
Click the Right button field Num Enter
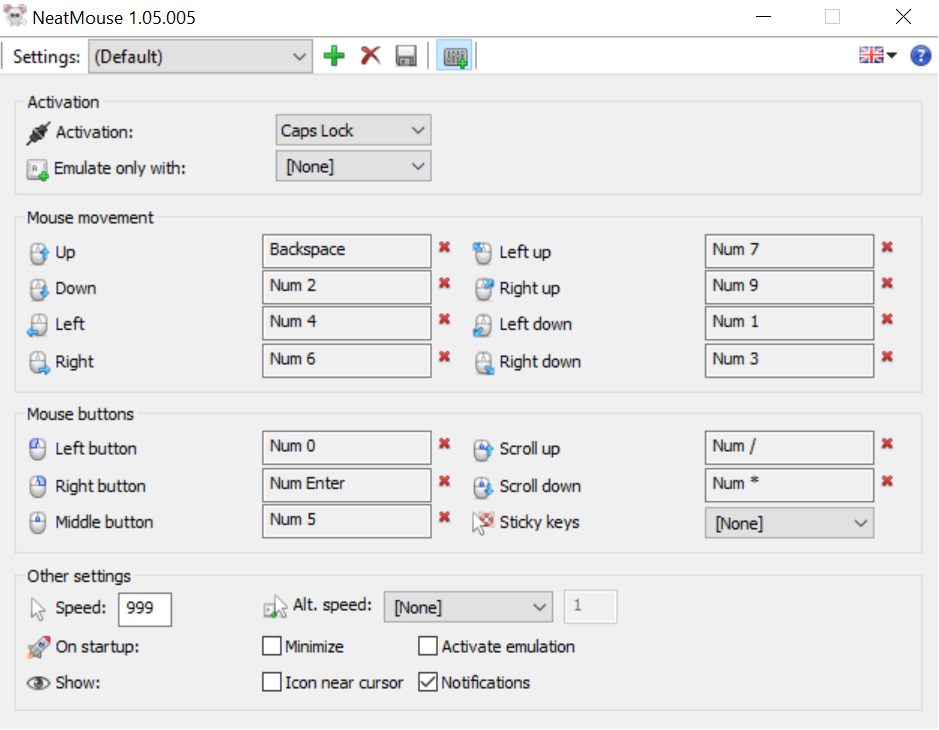coord(347,485)
